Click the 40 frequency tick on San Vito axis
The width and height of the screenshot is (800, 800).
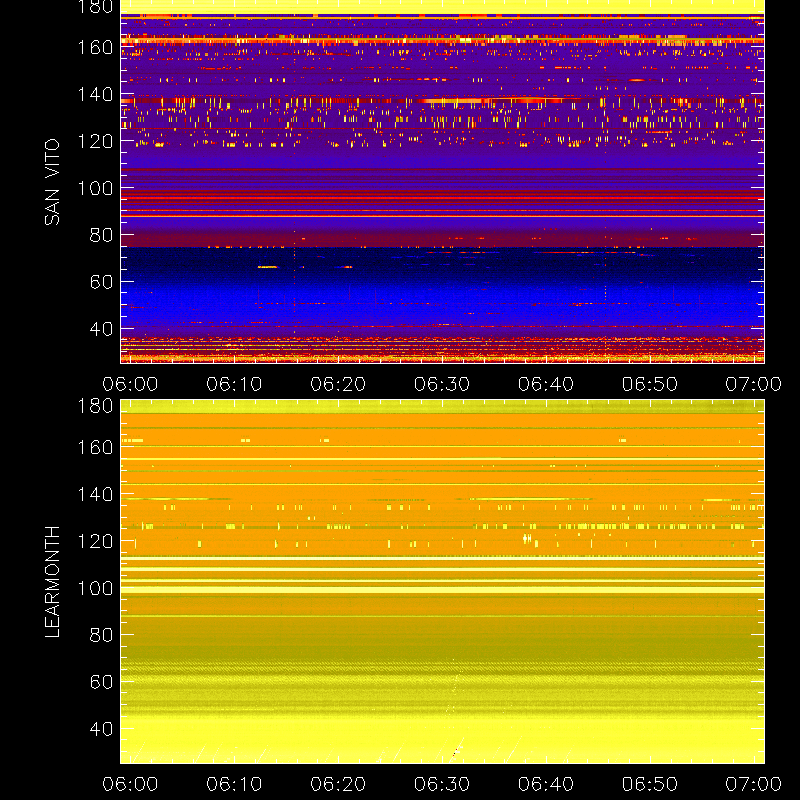(101, 328)
